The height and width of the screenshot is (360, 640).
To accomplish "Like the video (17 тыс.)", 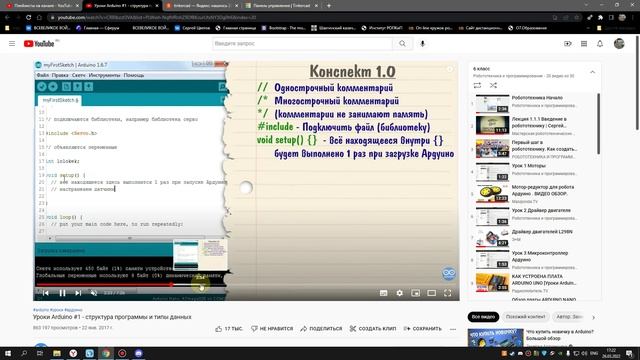I will click(x=229, y=329).
